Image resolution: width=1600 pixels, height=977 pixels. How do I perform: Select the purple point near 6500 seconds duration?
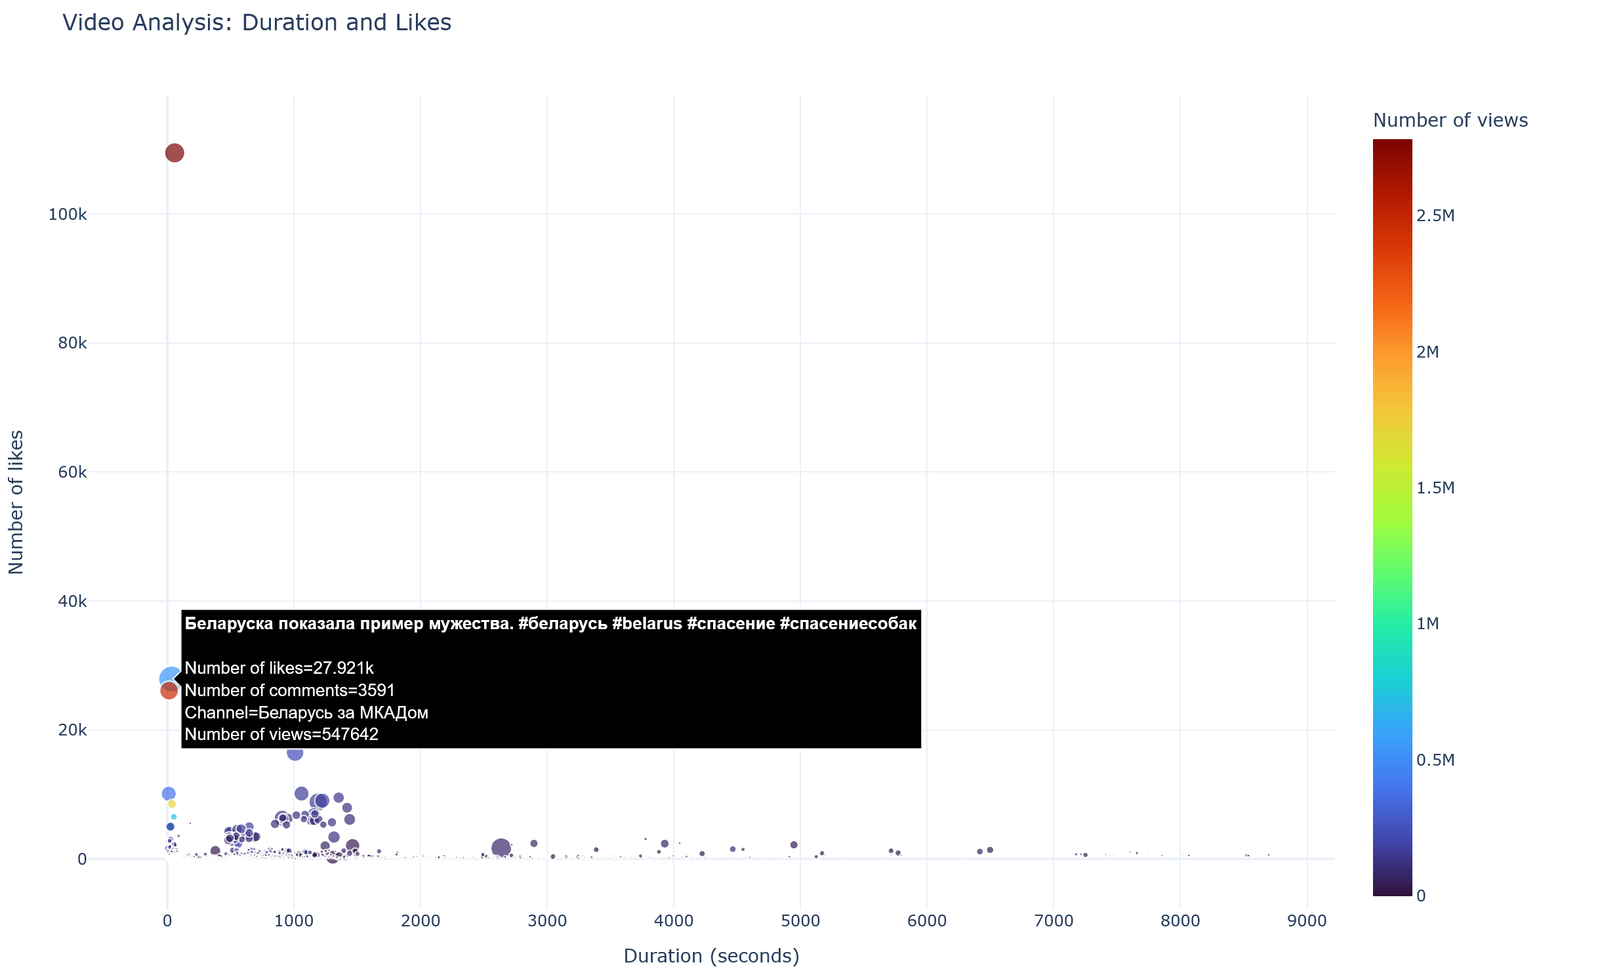tap(990, 850)
